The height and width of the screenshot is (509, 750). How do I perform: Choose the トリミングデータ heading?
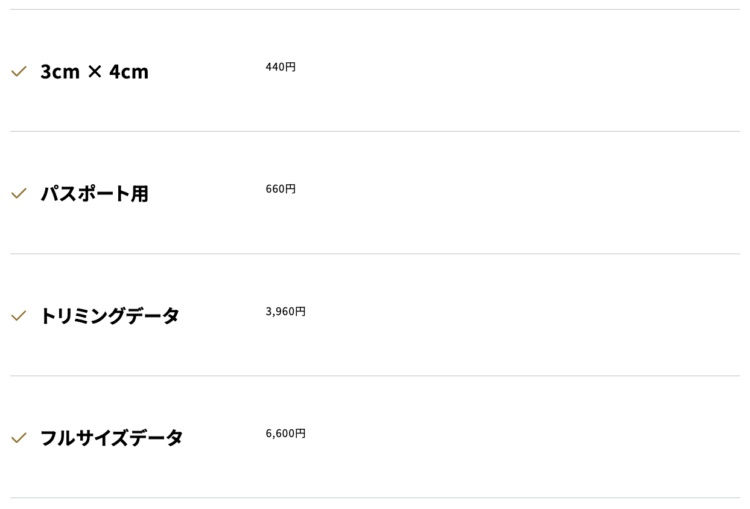coord(110,316)
